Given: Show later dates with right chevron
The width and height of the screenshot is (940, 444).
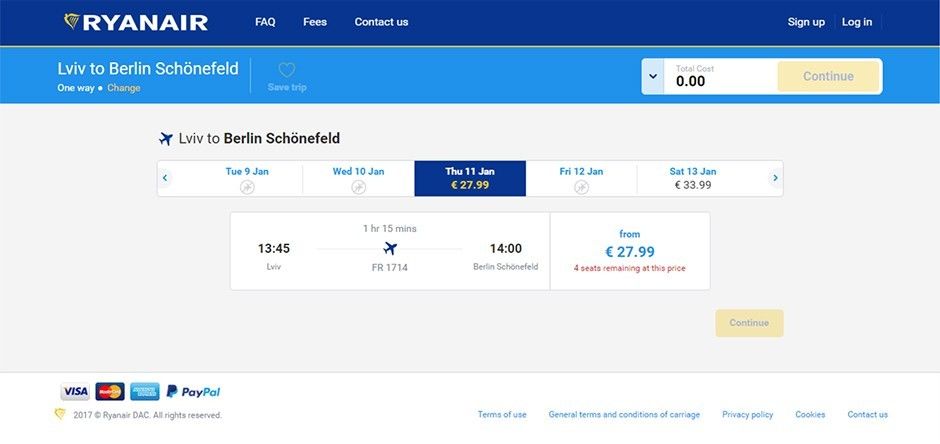Looking at the screenshot, I should pyautogui.click(x=775, y=178).
